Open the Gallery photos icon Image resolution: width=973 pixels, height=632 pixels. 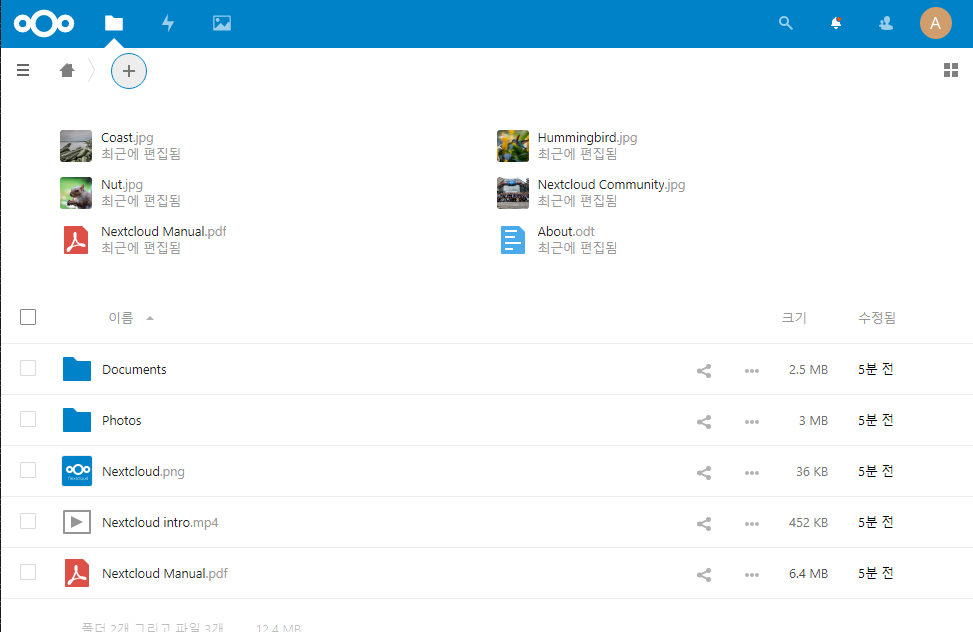coord(222,24)
